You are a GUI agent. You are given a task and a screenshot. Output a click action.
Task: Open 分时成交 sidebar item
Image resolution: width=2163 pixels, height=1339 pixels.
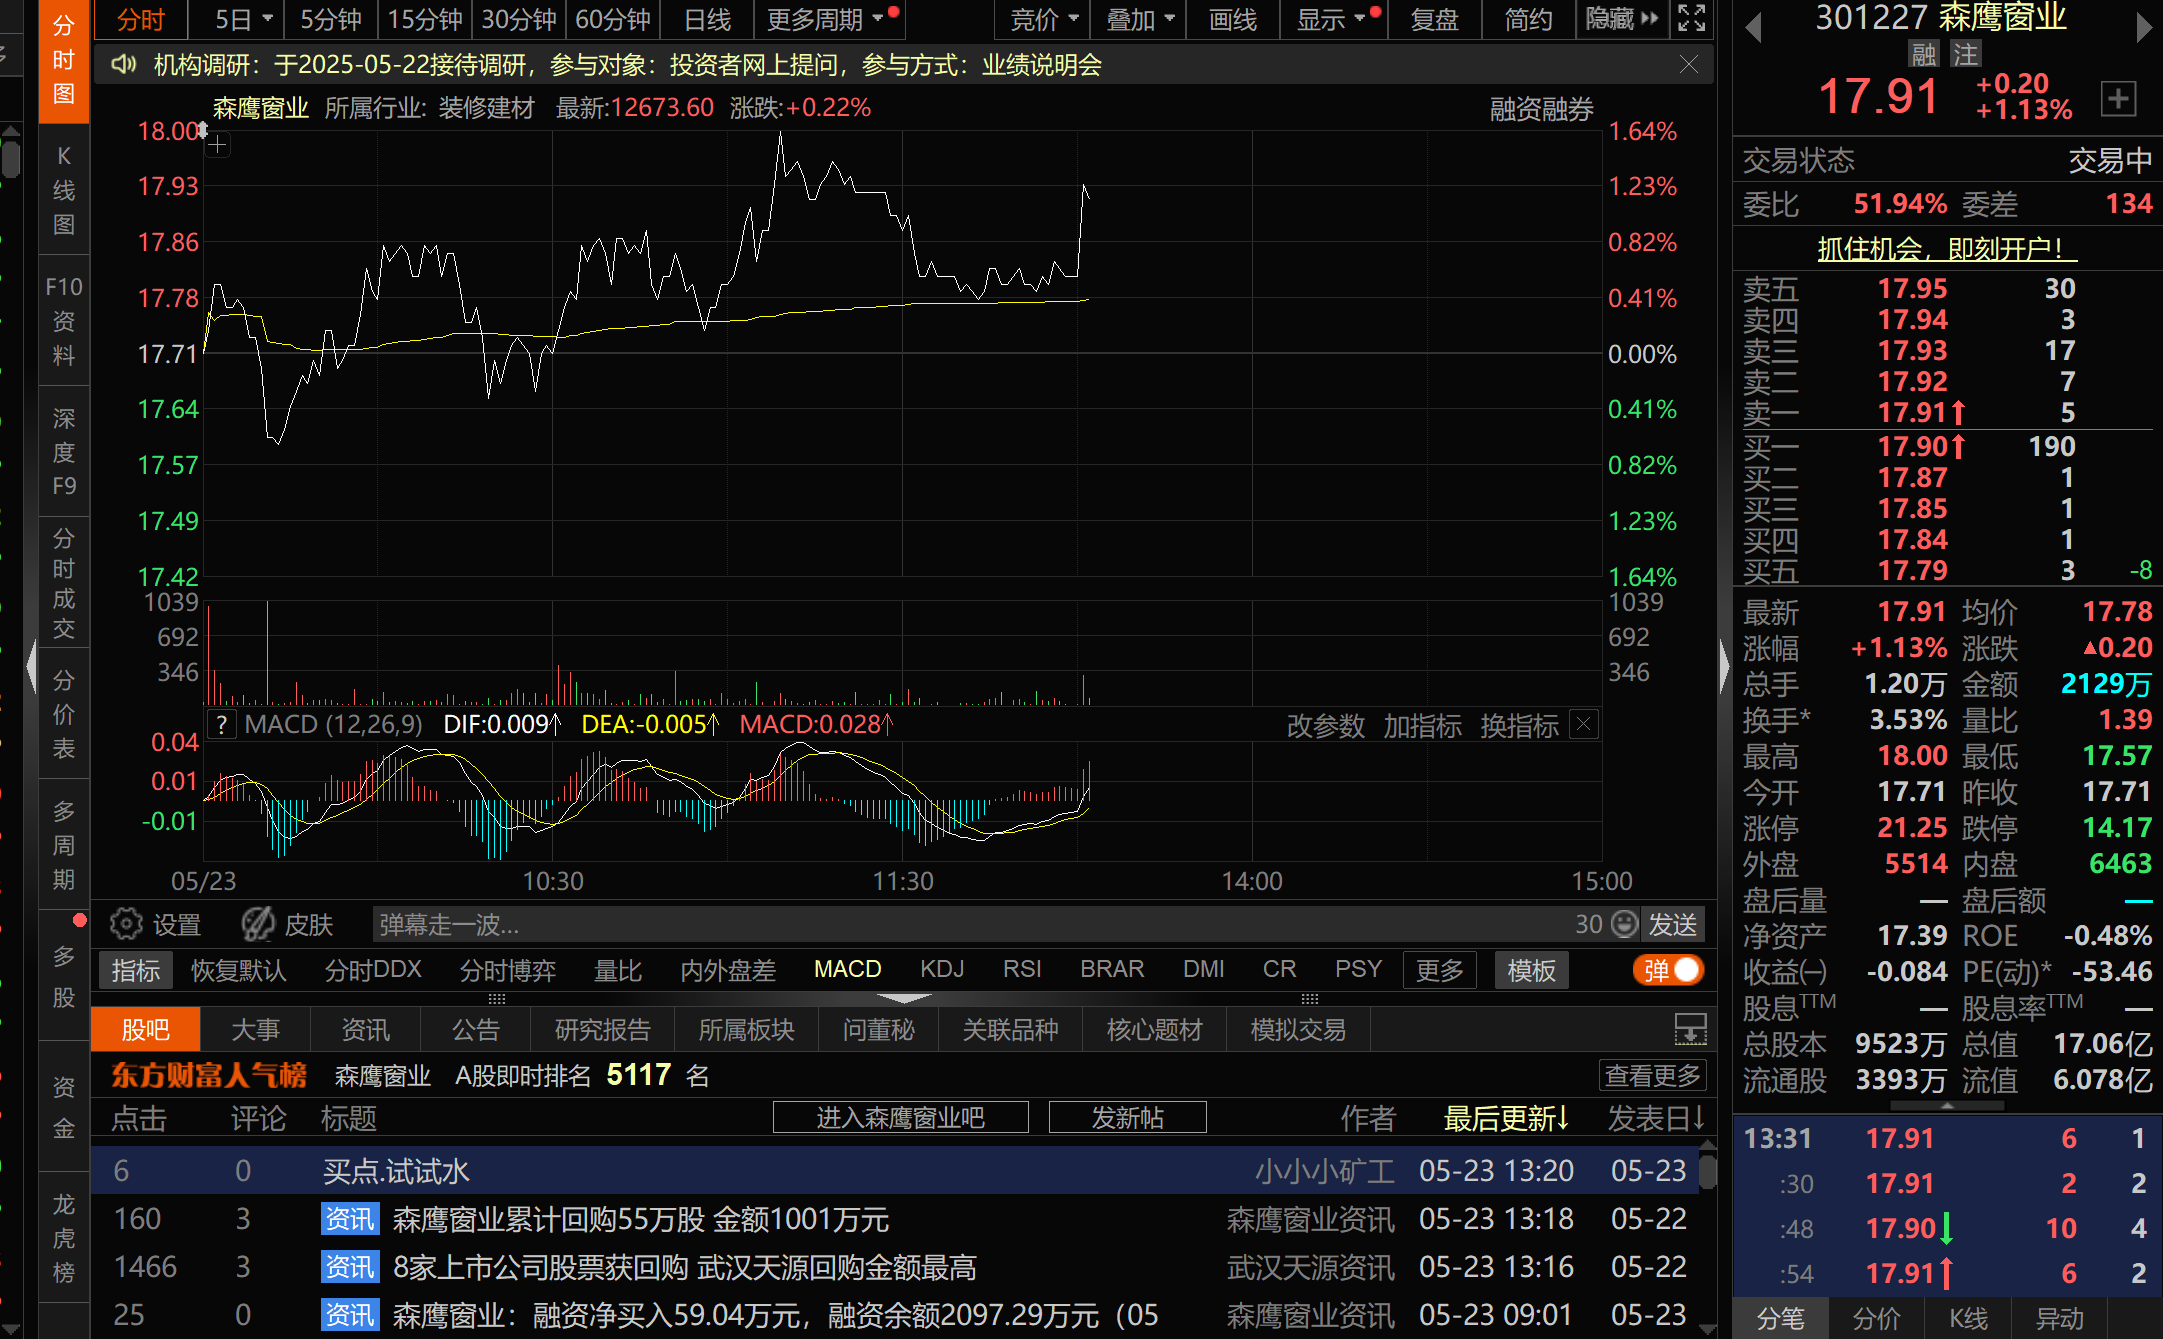pyautogui.click(x=64, y=584)
